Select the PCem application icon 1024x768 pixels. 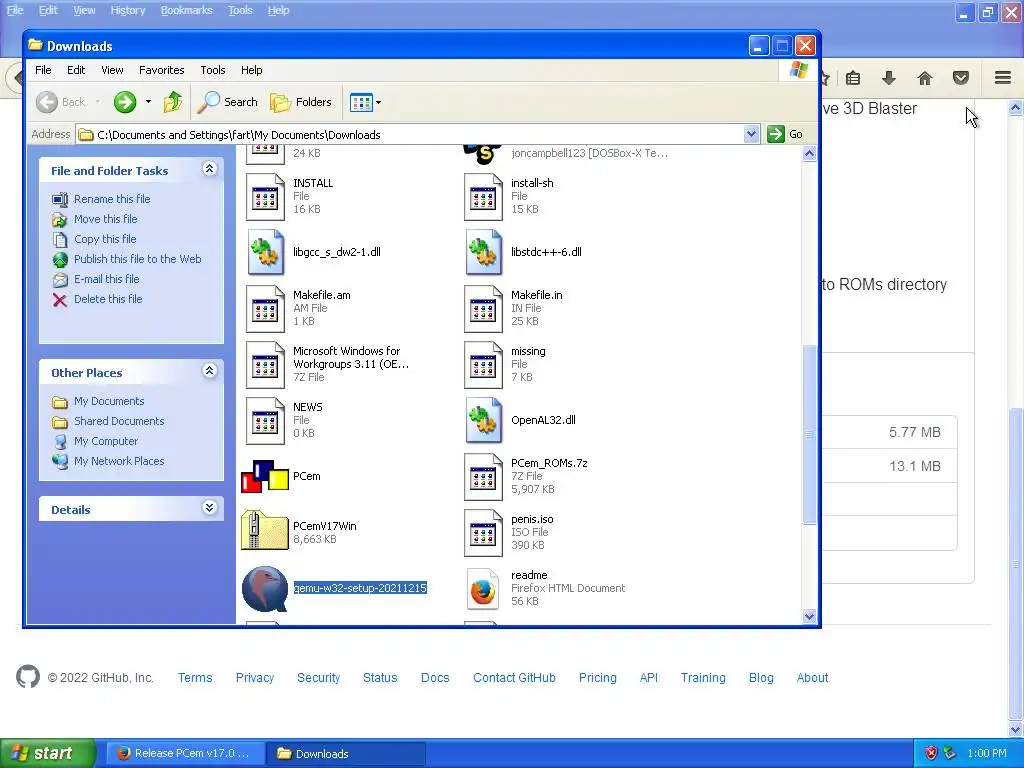coord(265,476)
